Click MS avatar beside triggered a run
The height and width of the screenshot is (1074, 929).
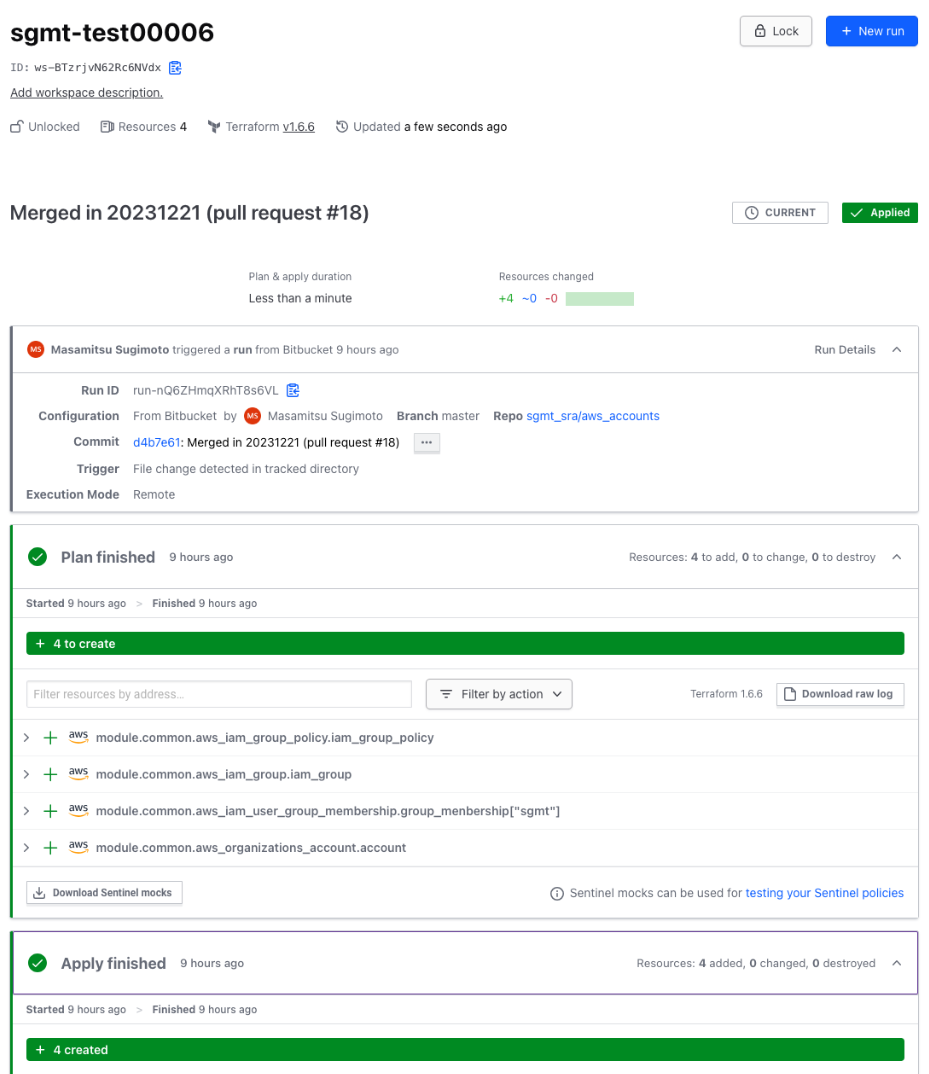click(36, 349)
